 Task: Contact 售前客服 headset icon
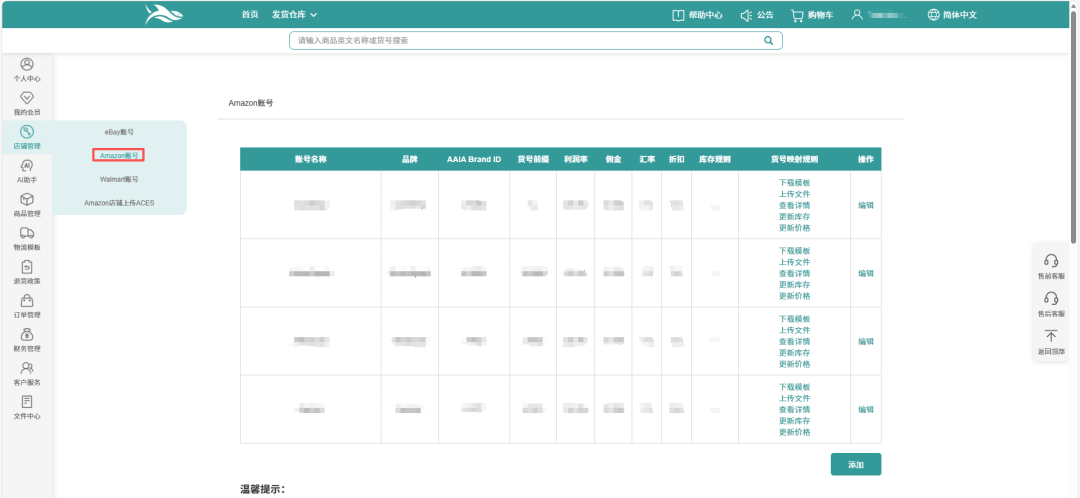point(1051,261)
